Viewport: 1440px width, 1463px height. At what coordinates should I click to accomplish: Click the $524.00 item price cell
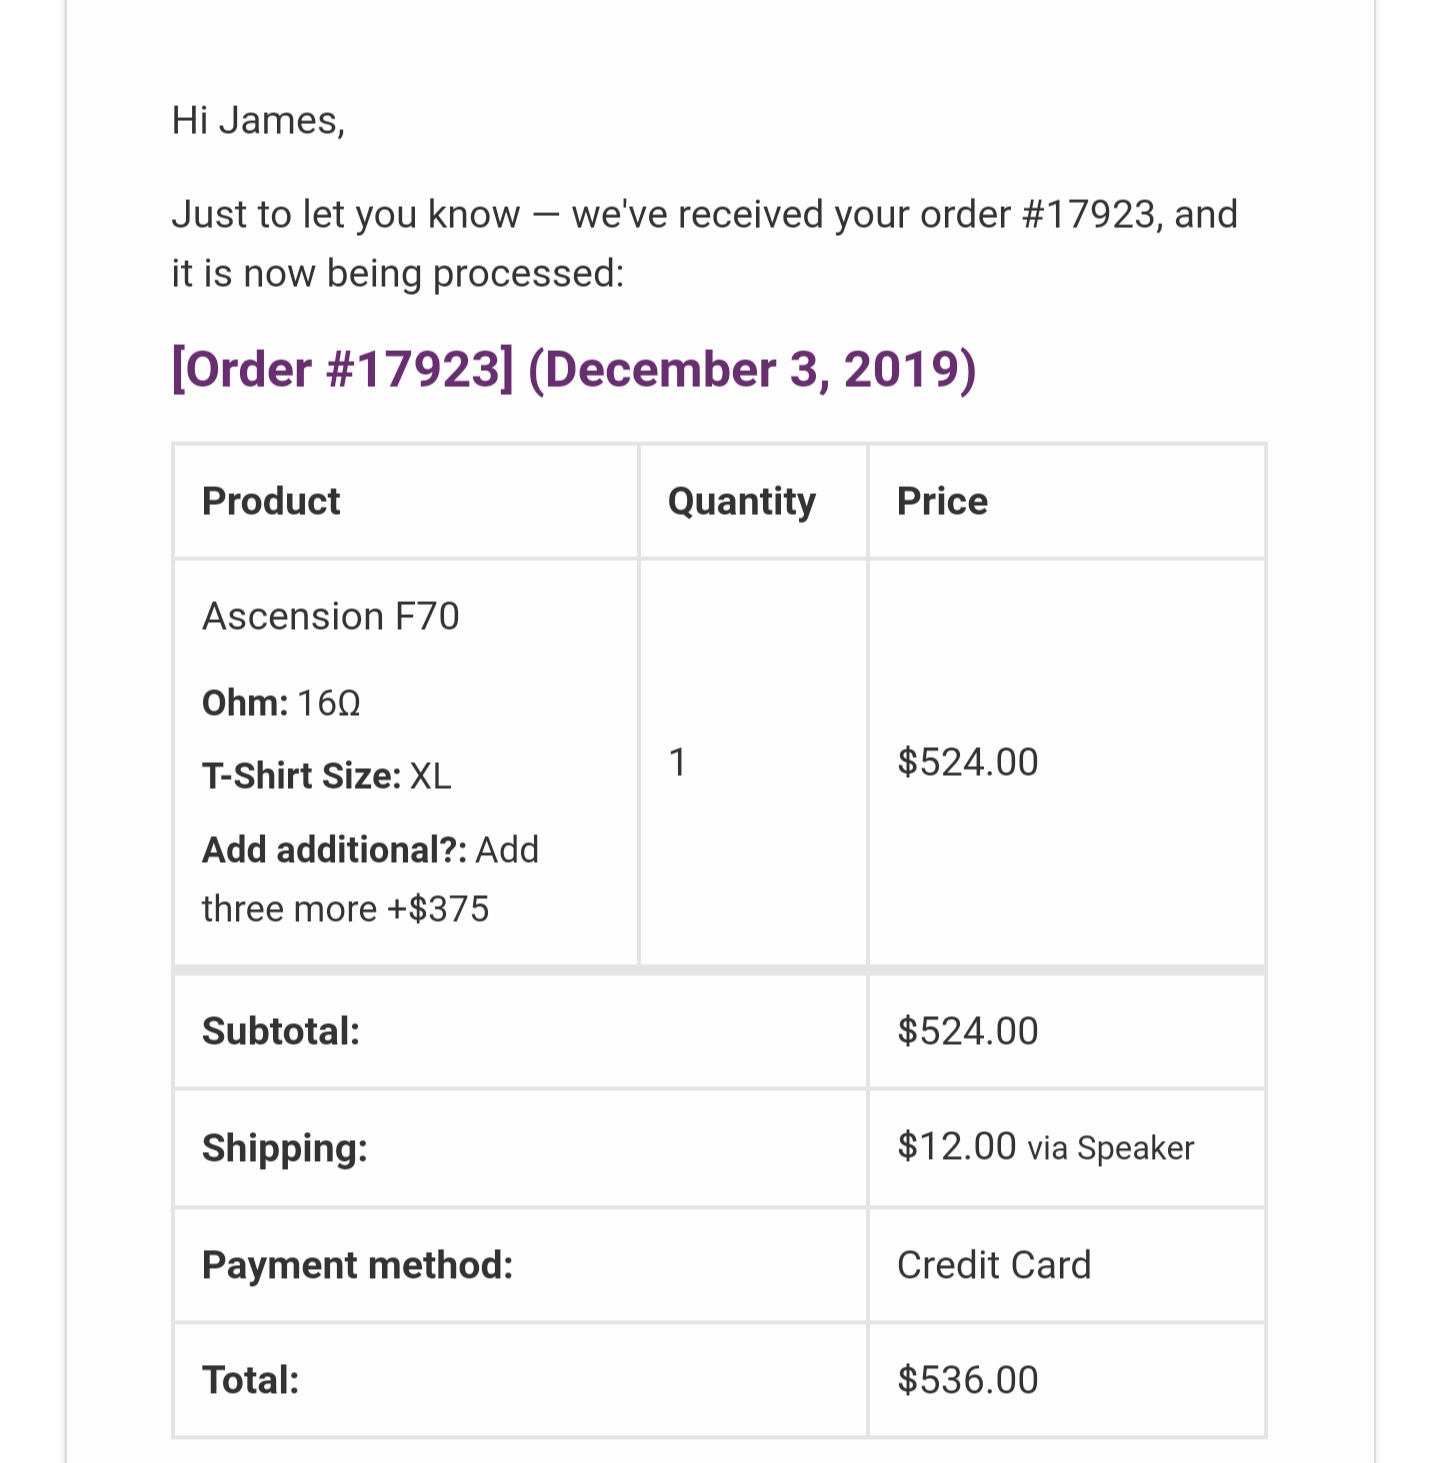pyautogui.click(x=1067, y=762)
